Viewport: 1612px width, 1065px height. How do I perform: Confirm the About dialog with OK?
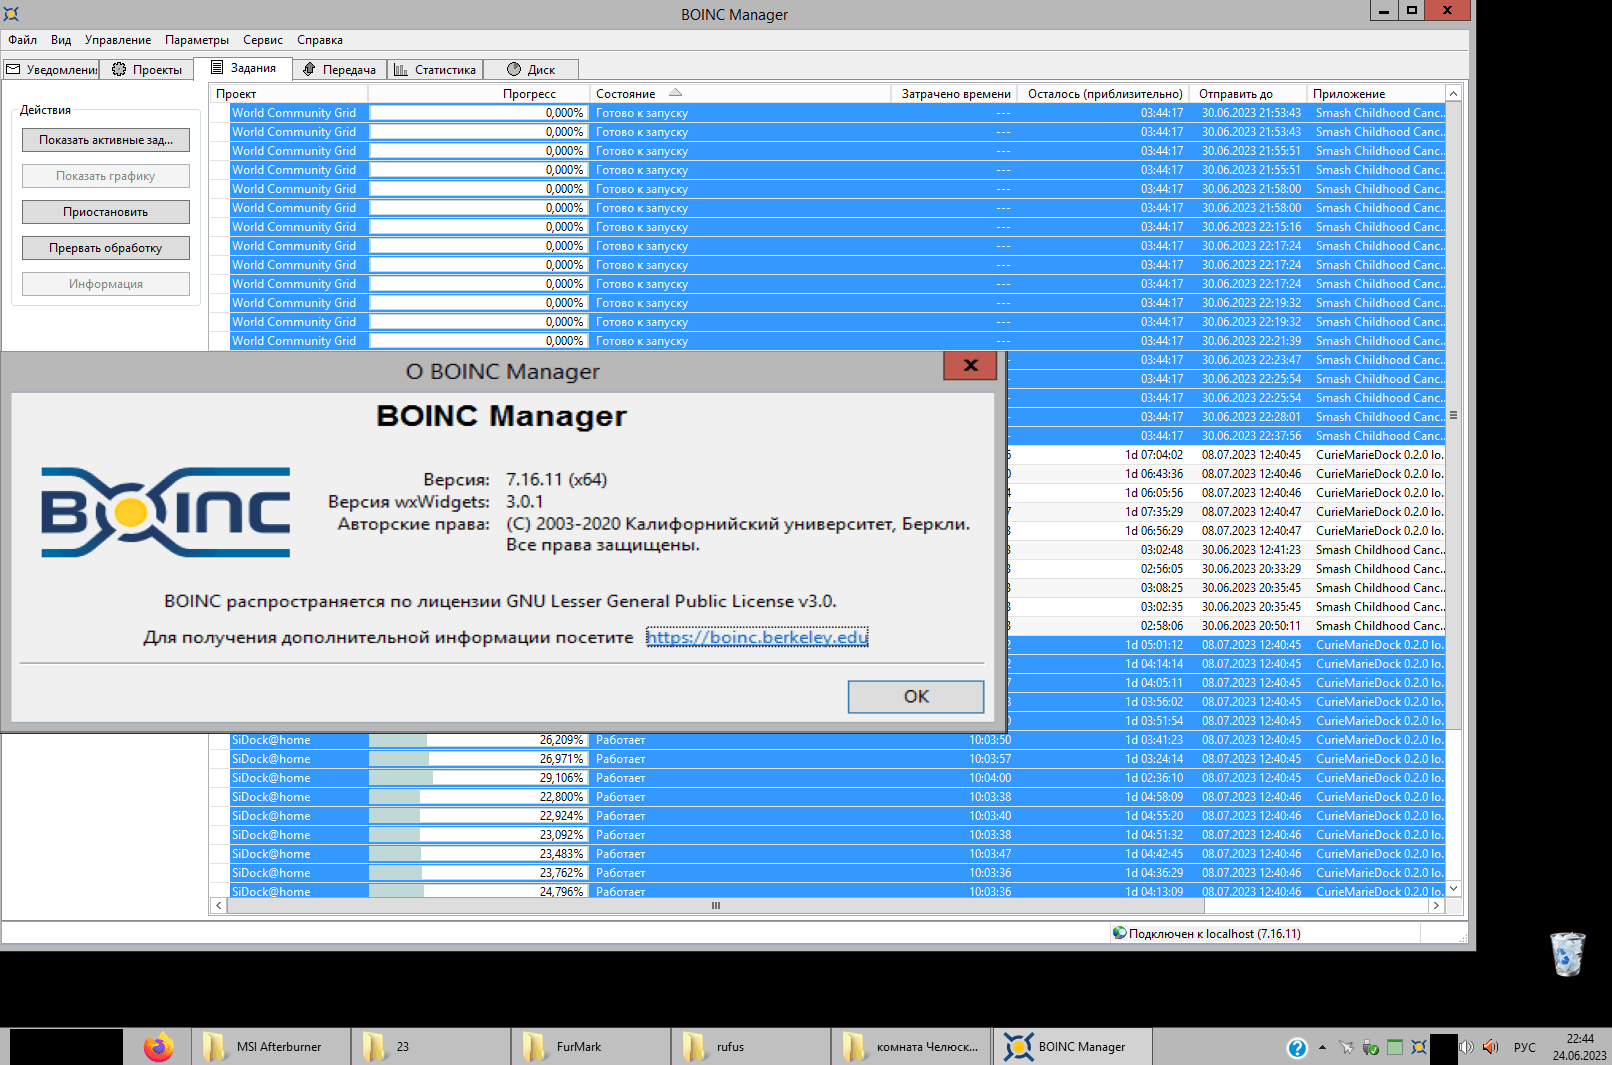(916, 697)
